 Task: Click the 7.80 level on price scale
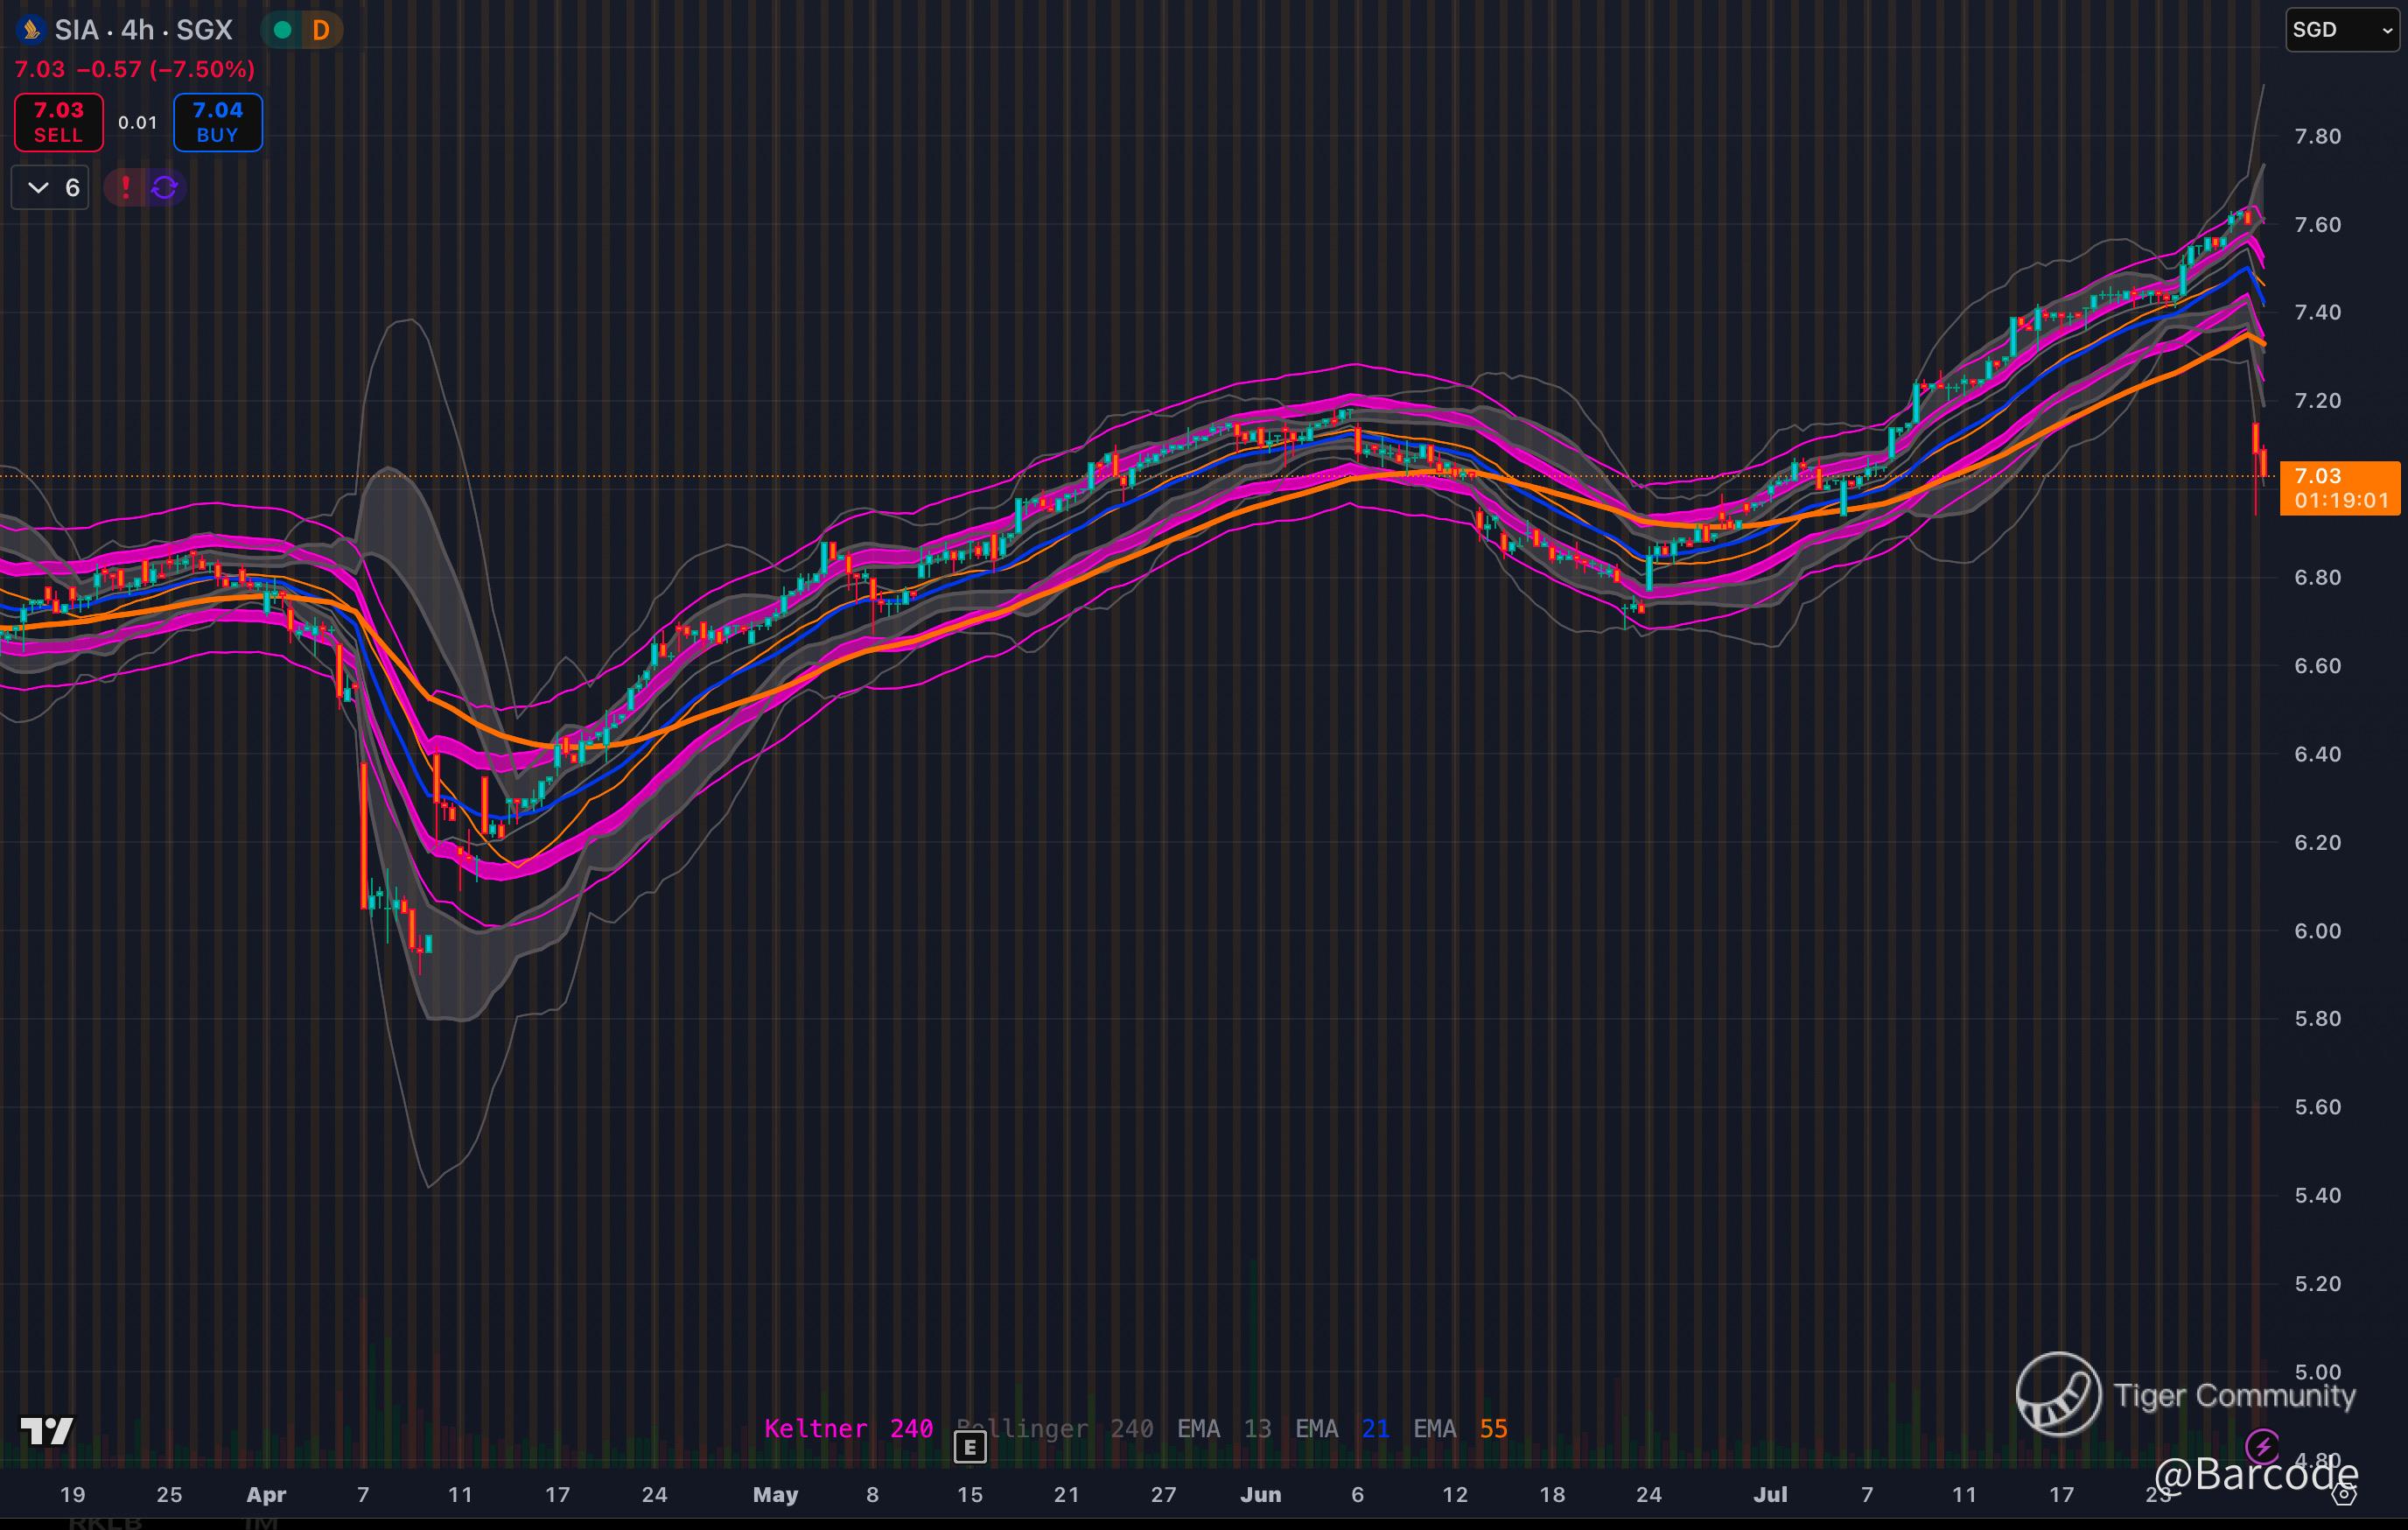point(2317,136)
